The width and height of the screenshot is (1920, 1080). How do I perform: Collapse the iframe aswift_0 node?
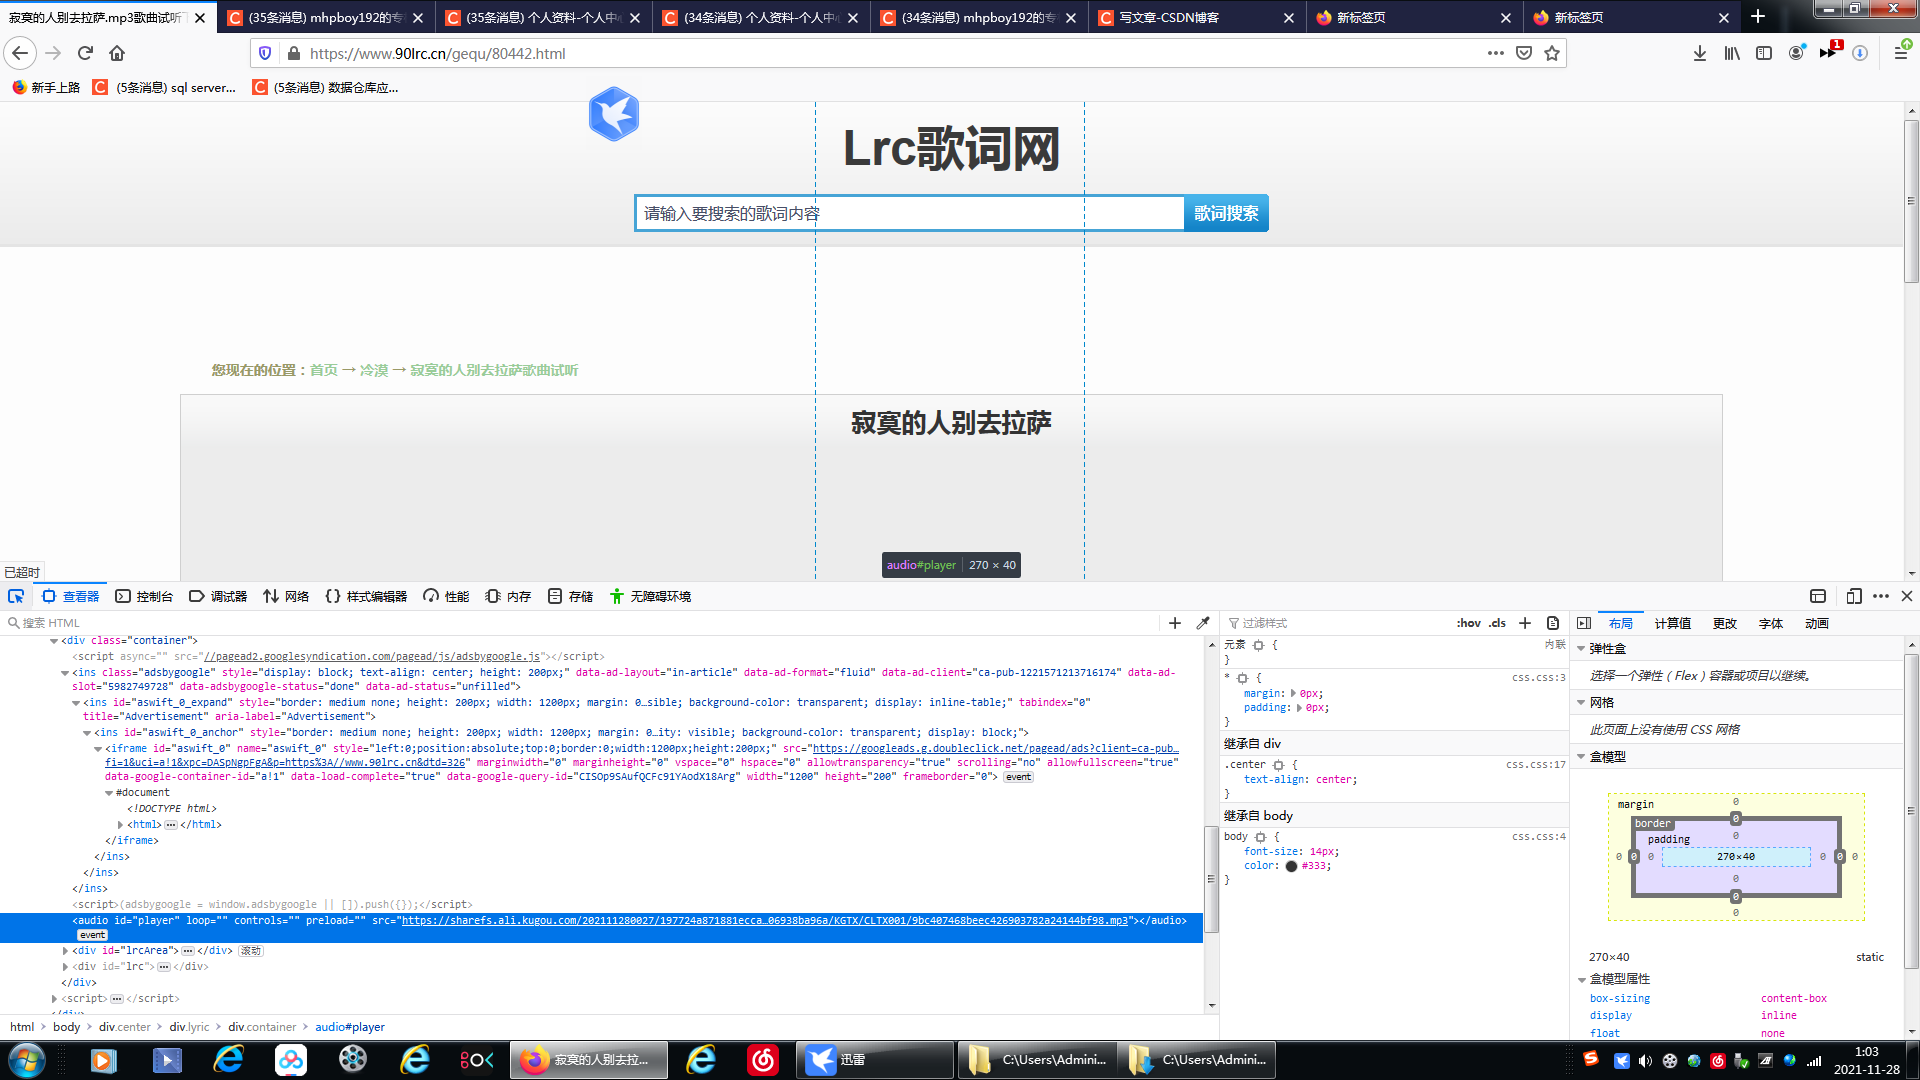[x=98, y=749]
